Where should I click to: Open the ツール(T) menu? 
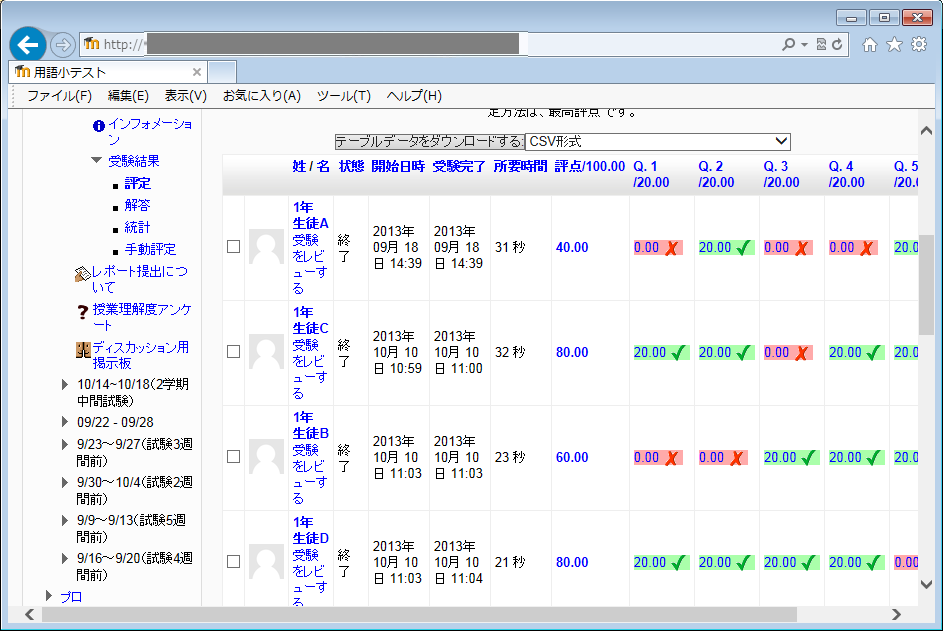click(344, 96)
